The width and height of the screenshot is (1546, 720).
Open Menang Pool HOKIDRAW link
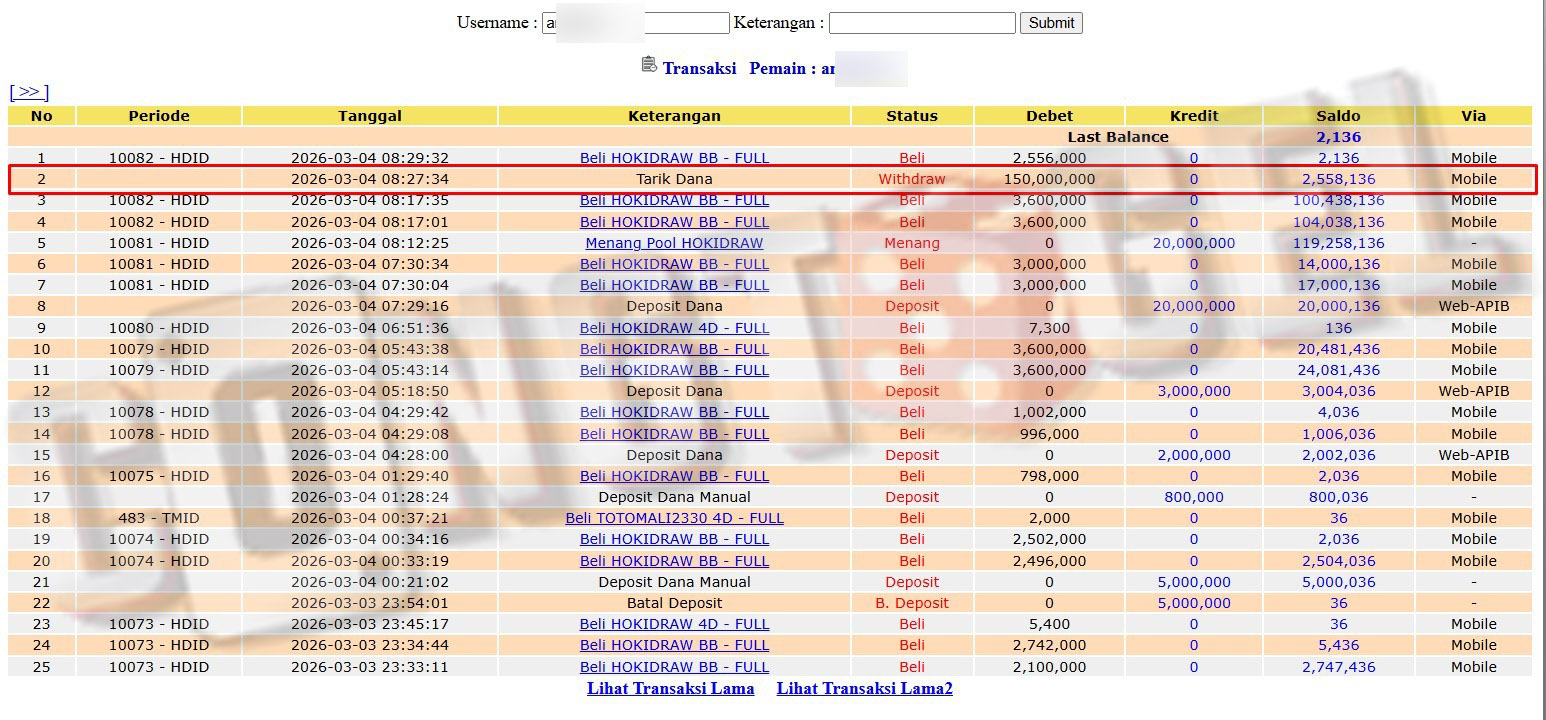coord(674,243)
